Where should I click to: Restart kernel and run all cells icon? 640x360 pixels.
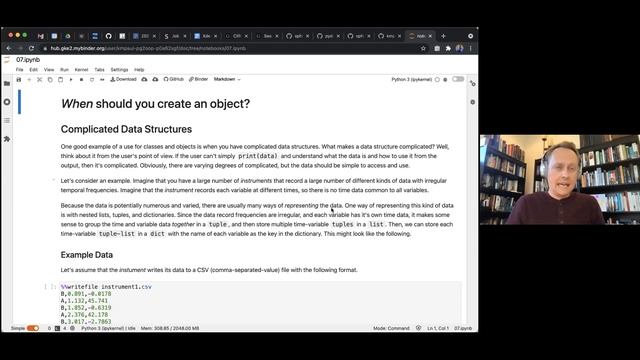coord(102,80)
